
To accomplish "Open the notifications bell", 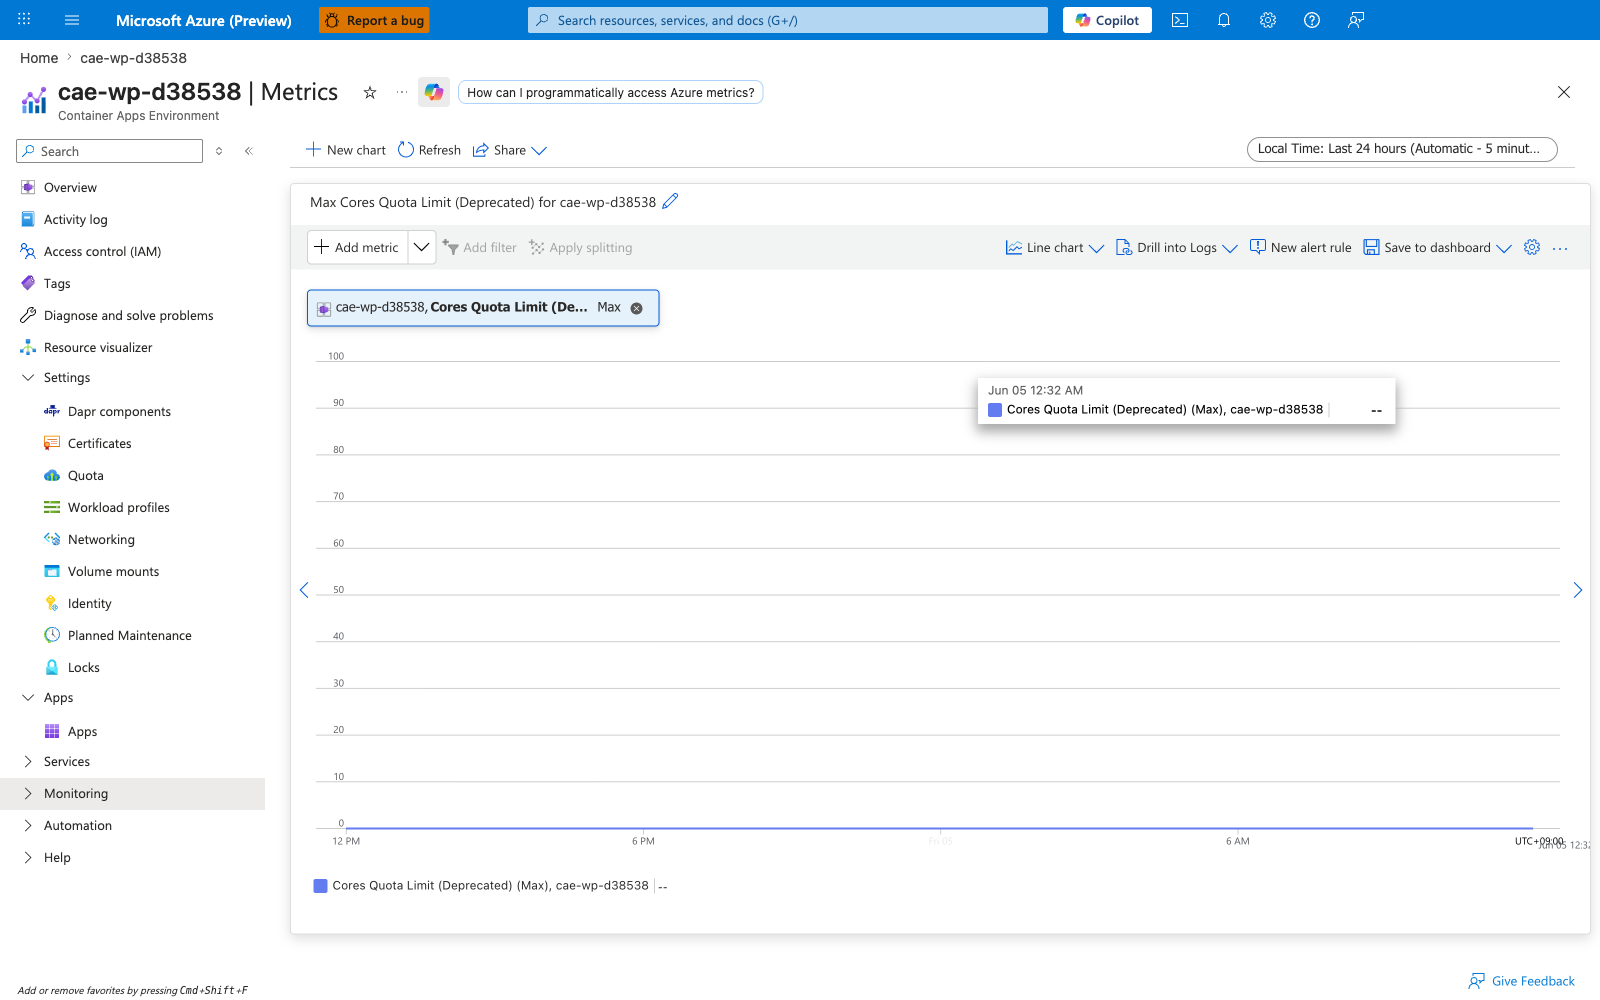I will pos(1224,20).
